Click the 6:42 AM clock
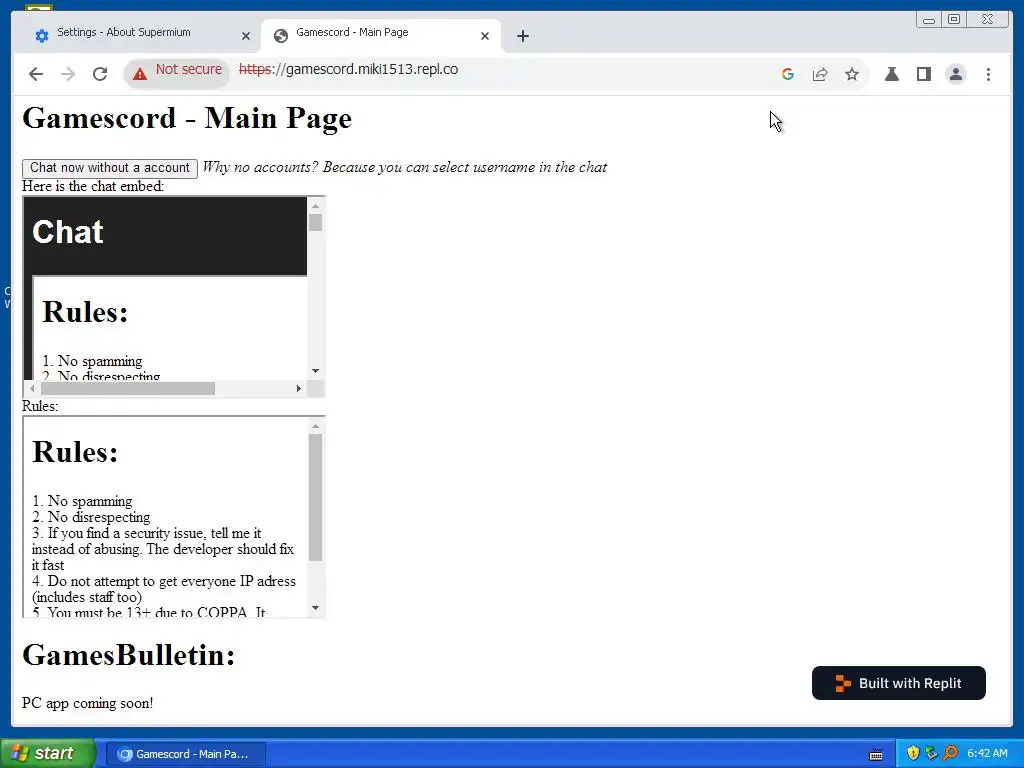 coord(987,754)
